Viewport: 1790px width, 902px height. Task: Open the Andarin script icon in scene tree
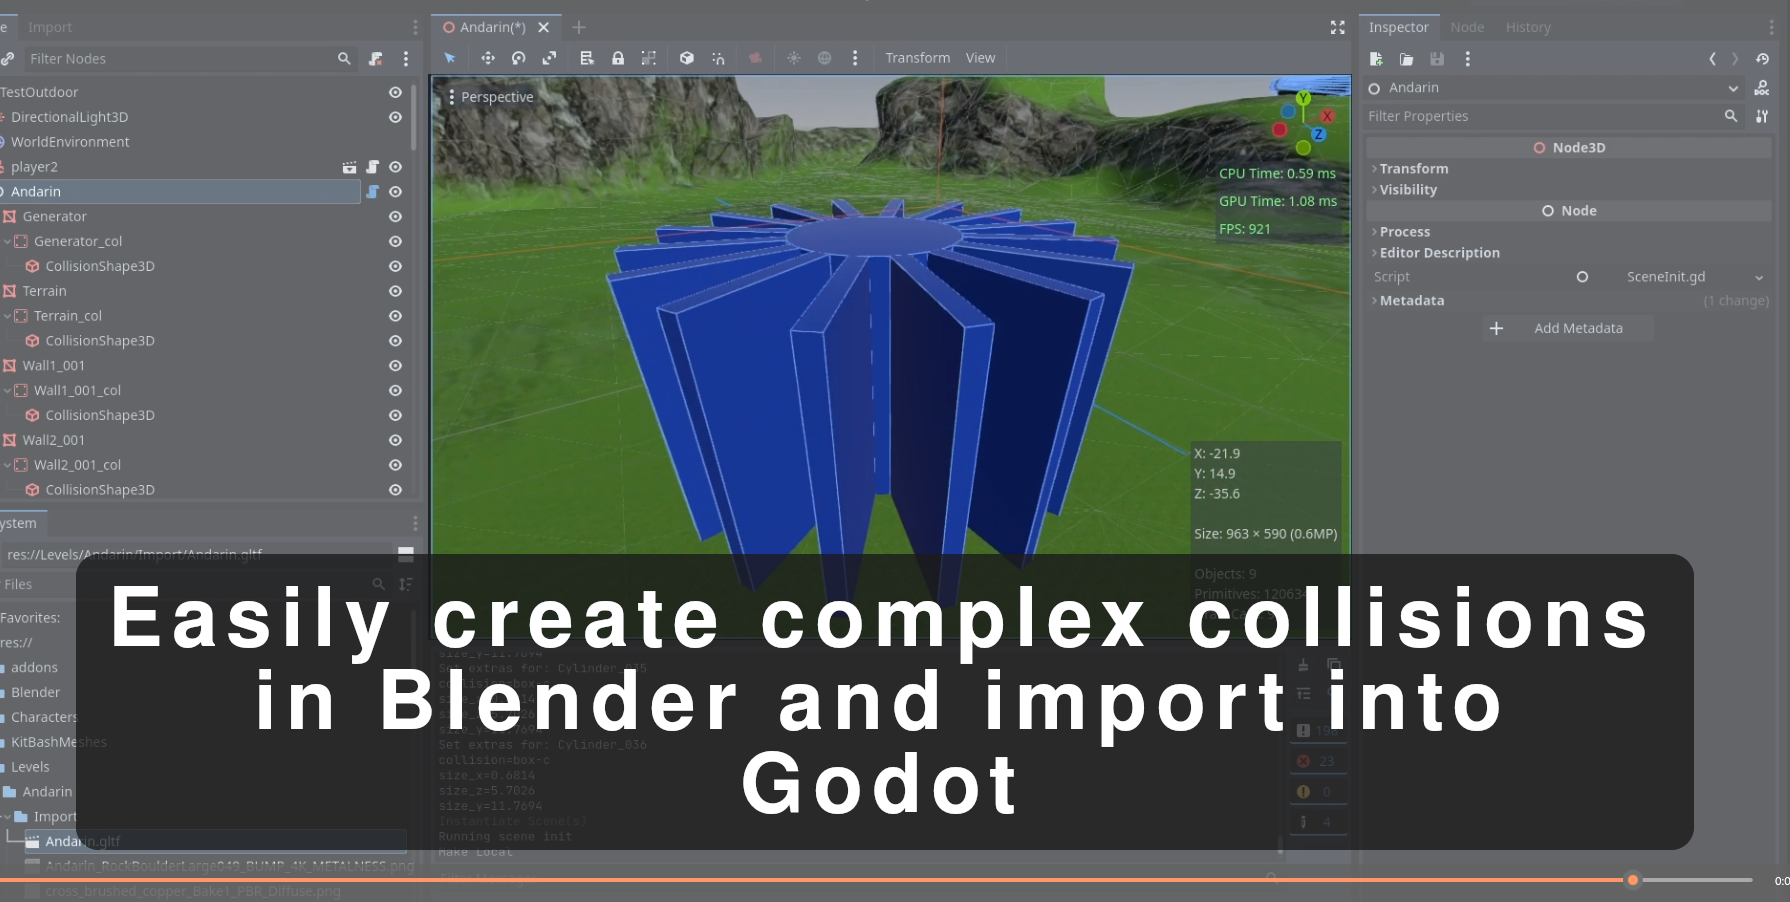point(372,192)
